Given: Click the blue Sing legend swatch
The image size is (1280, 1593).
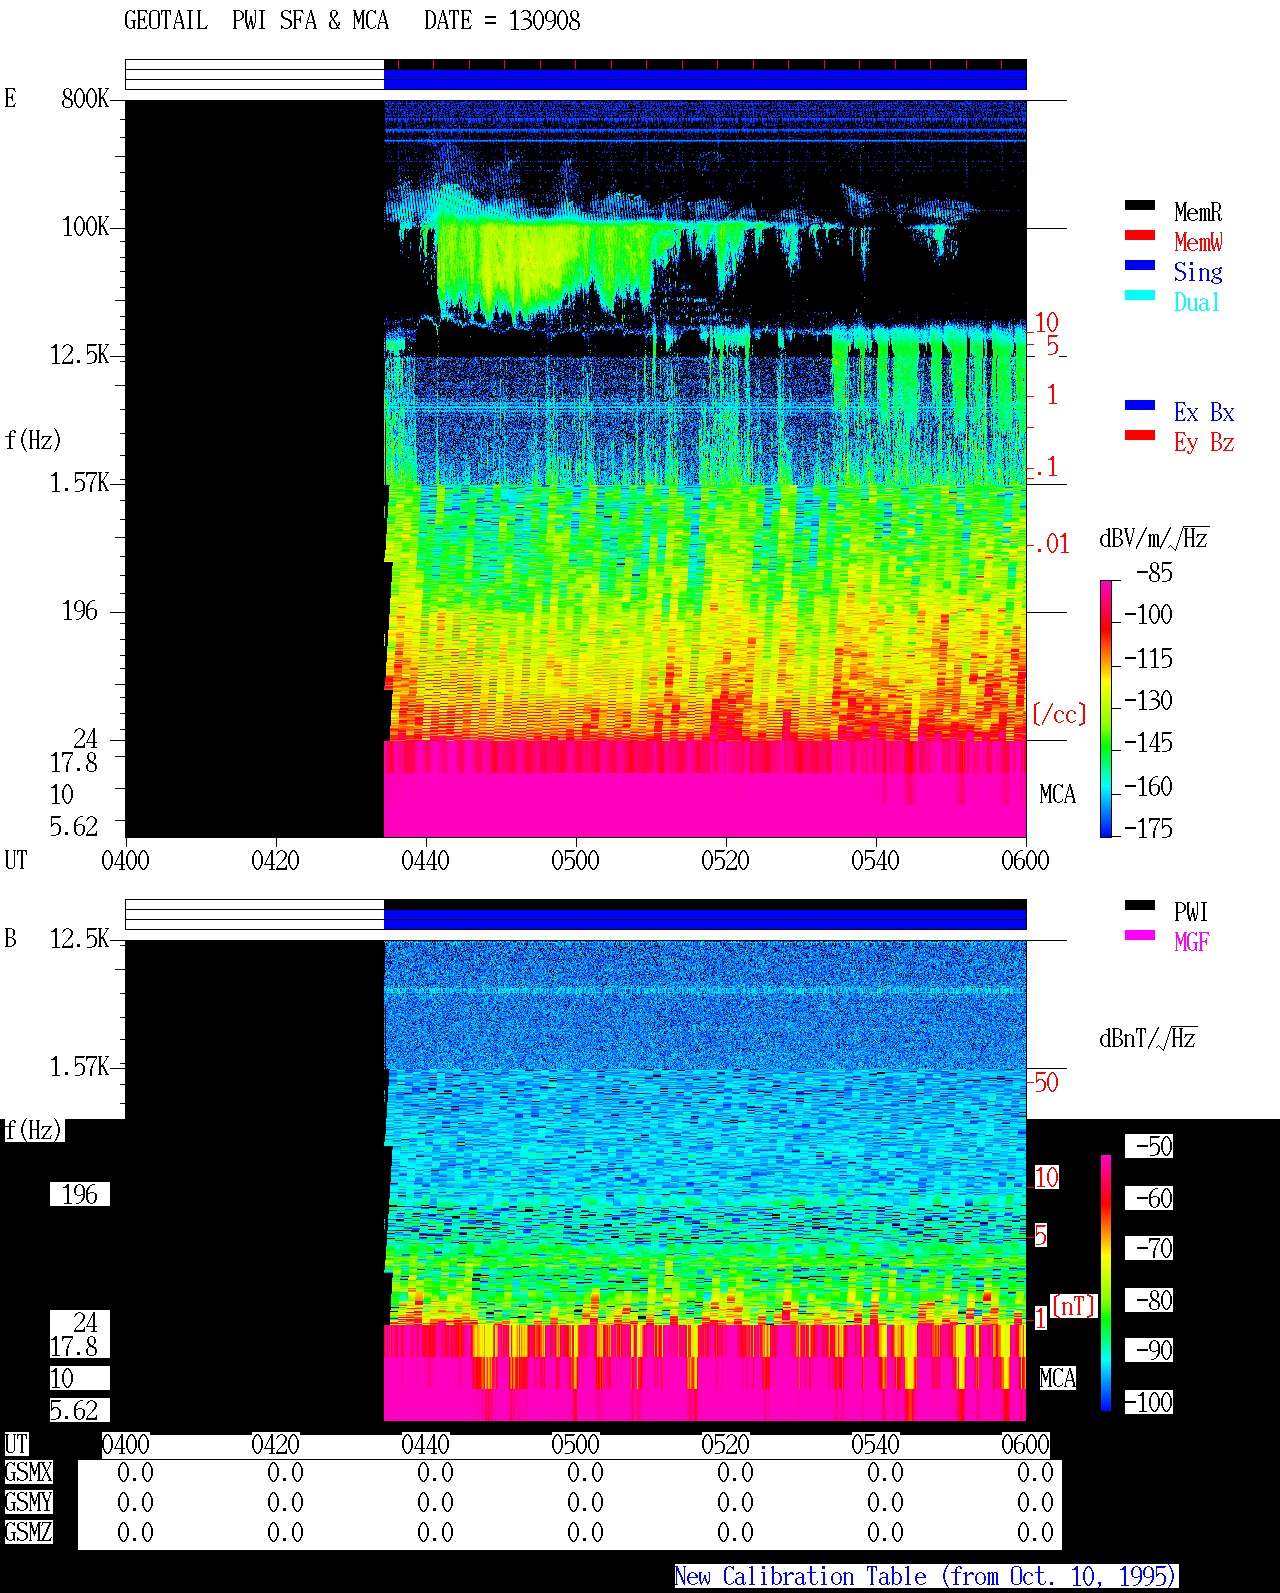Looking at the screenshot, I should 1140,265.
